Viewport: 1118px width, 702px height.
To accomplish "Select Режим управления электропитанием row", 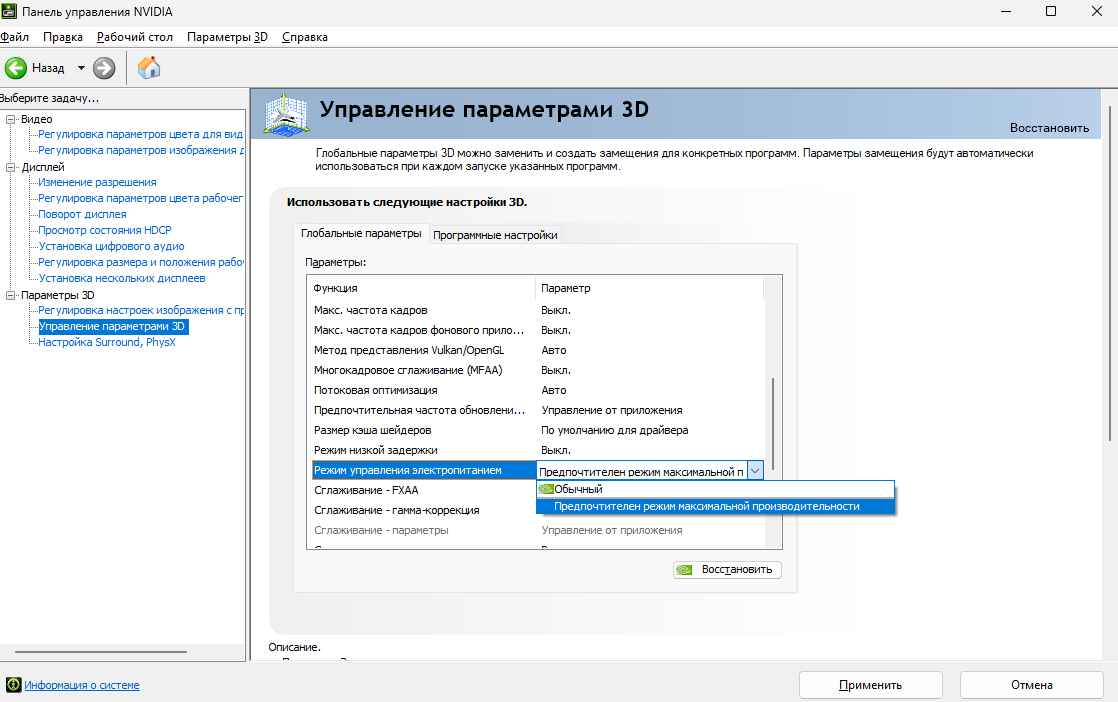I will pyautogui.click(x=424, y=470).
